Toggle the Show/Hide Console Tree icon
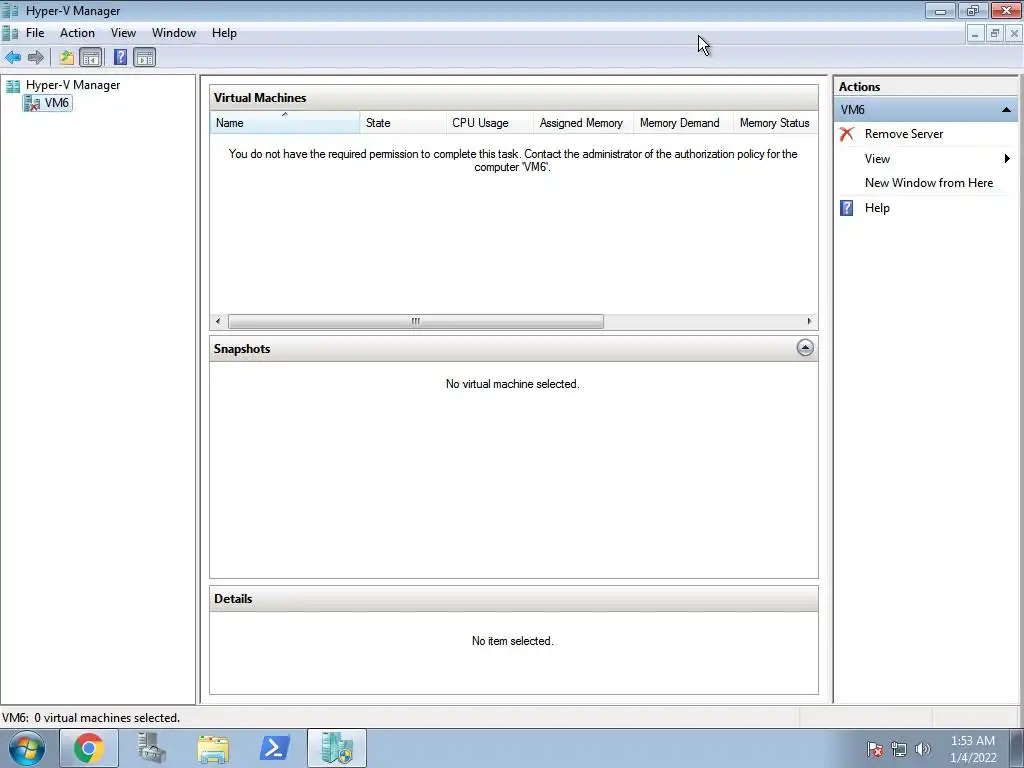Screen dimensions: 1024x768 (x=91, y=57)
